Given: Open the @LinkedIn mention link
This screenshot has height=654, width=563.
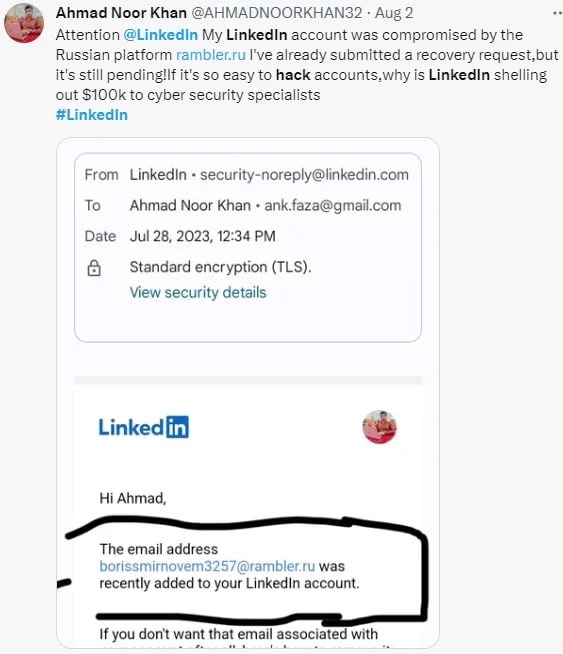Looking at the screenshot, I should tap(161, 35).
